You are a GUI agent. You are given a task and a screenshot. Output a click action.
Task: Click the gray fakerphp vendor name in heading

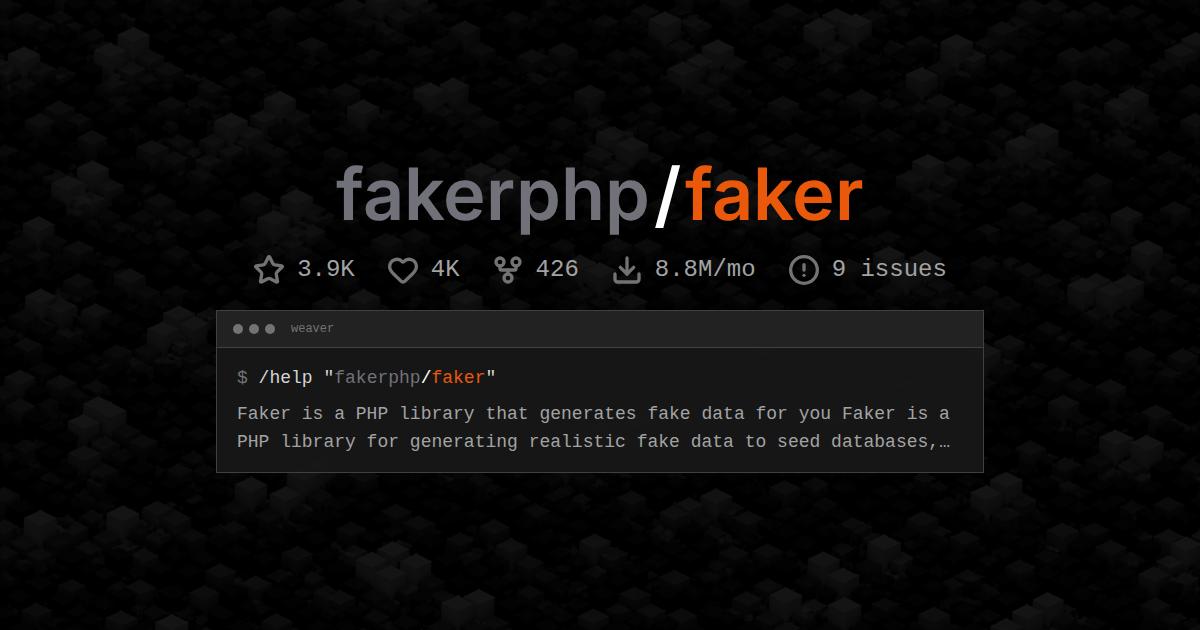click(x=492, y=196)
